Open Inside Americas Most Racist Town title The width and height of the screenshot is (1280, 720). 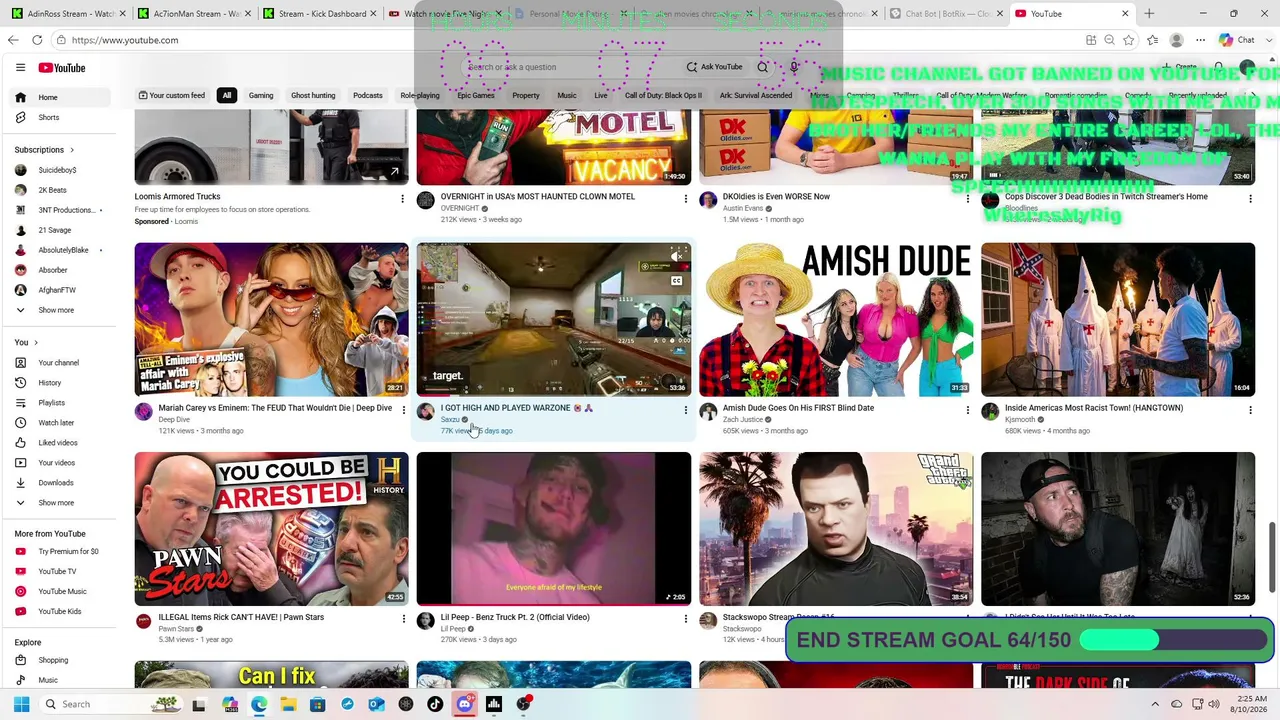coord(1094,408)
